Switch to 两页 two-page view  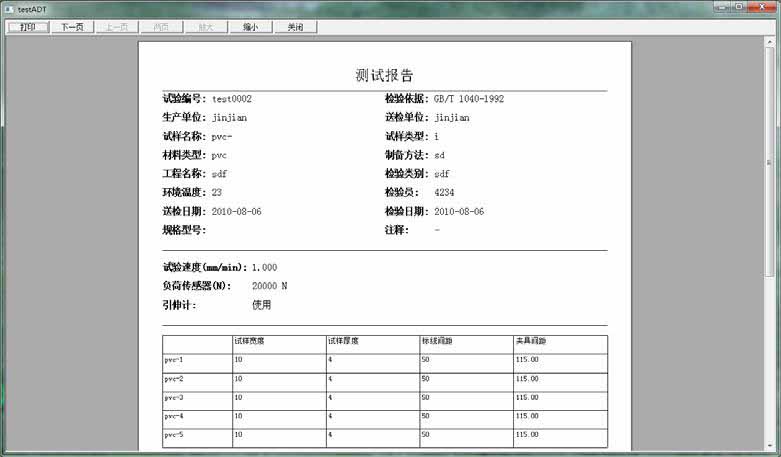coord(161,27)
